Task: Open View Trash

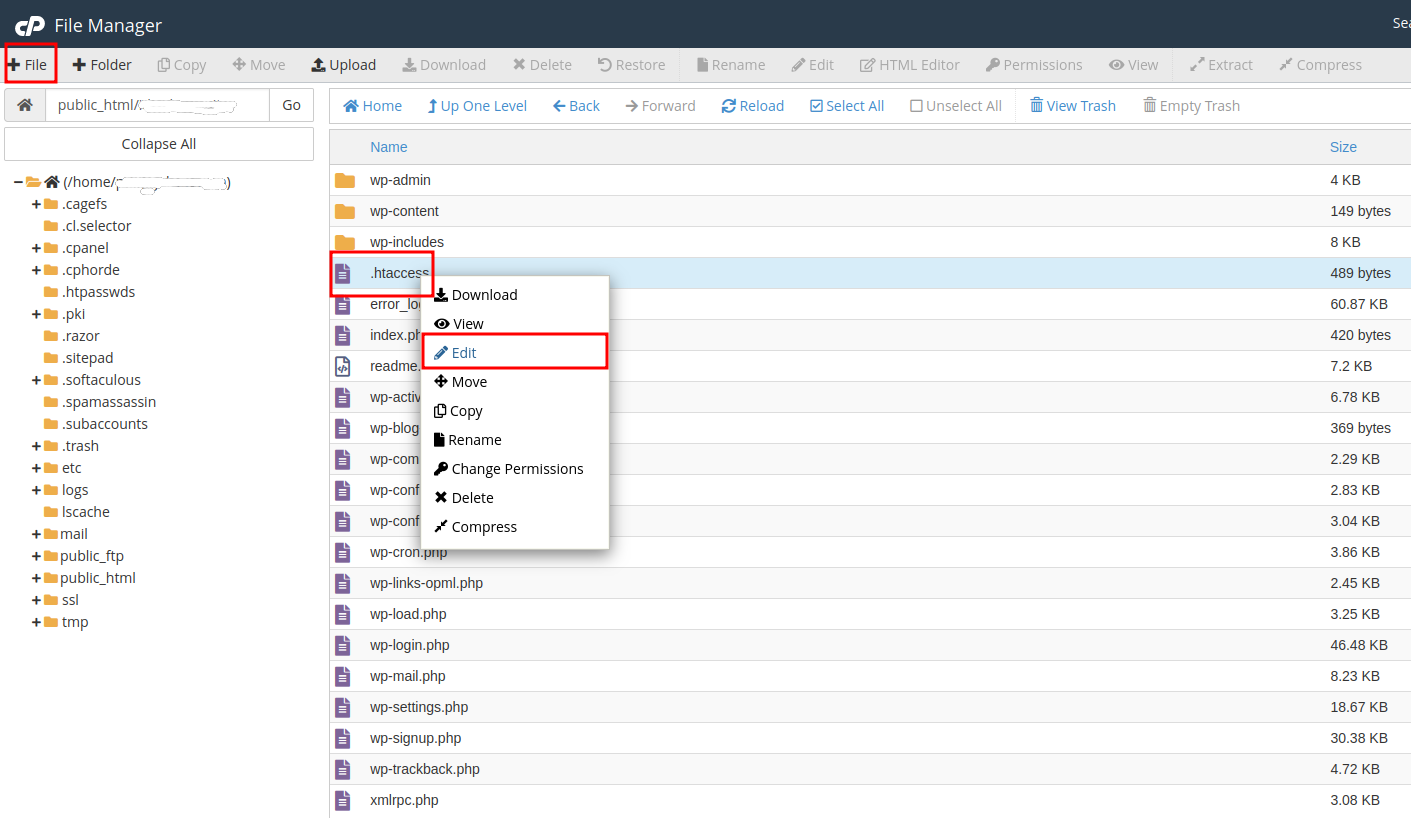Action: tap(1073, 106)
